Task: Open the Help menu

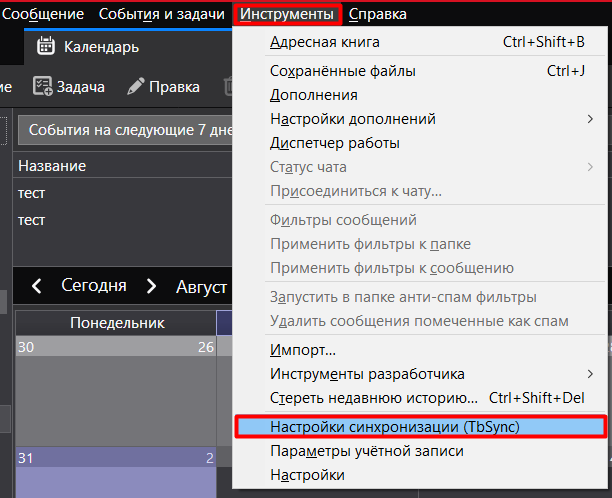Action: (x=379, y=14)
